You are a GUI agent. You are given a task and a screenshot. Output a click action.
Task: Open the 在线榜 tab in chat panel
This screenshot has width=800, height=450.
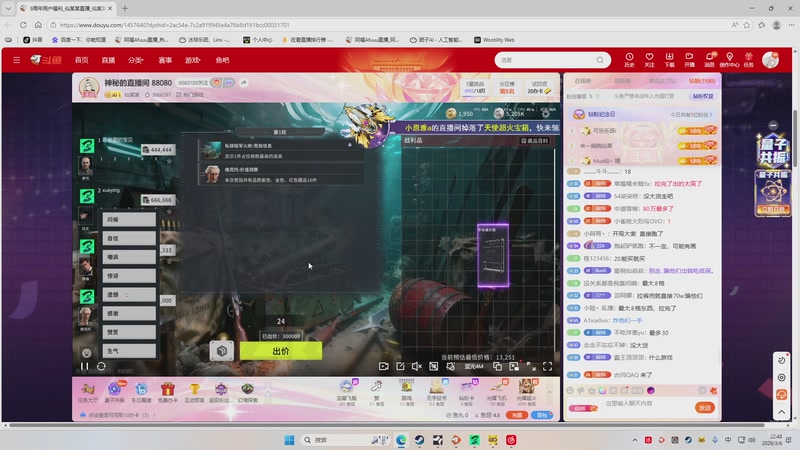click(x=583, y=81)
